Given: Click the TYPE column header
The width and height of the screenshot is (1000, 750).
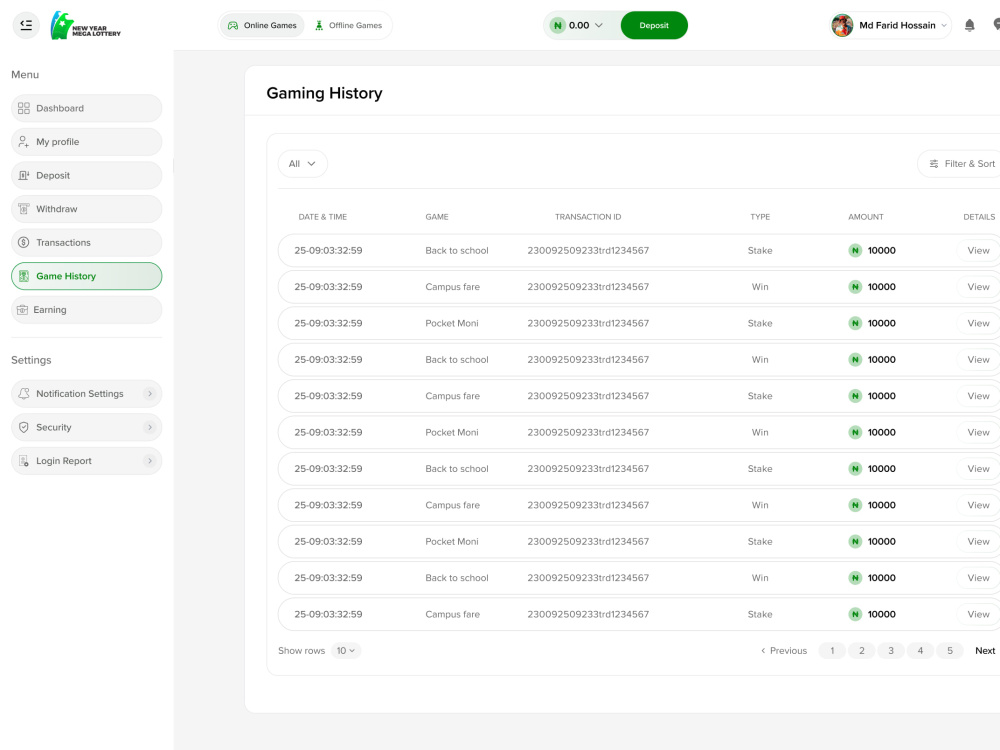Looking at the screenshot, I should pyautogui.click(x=760, y=217).
